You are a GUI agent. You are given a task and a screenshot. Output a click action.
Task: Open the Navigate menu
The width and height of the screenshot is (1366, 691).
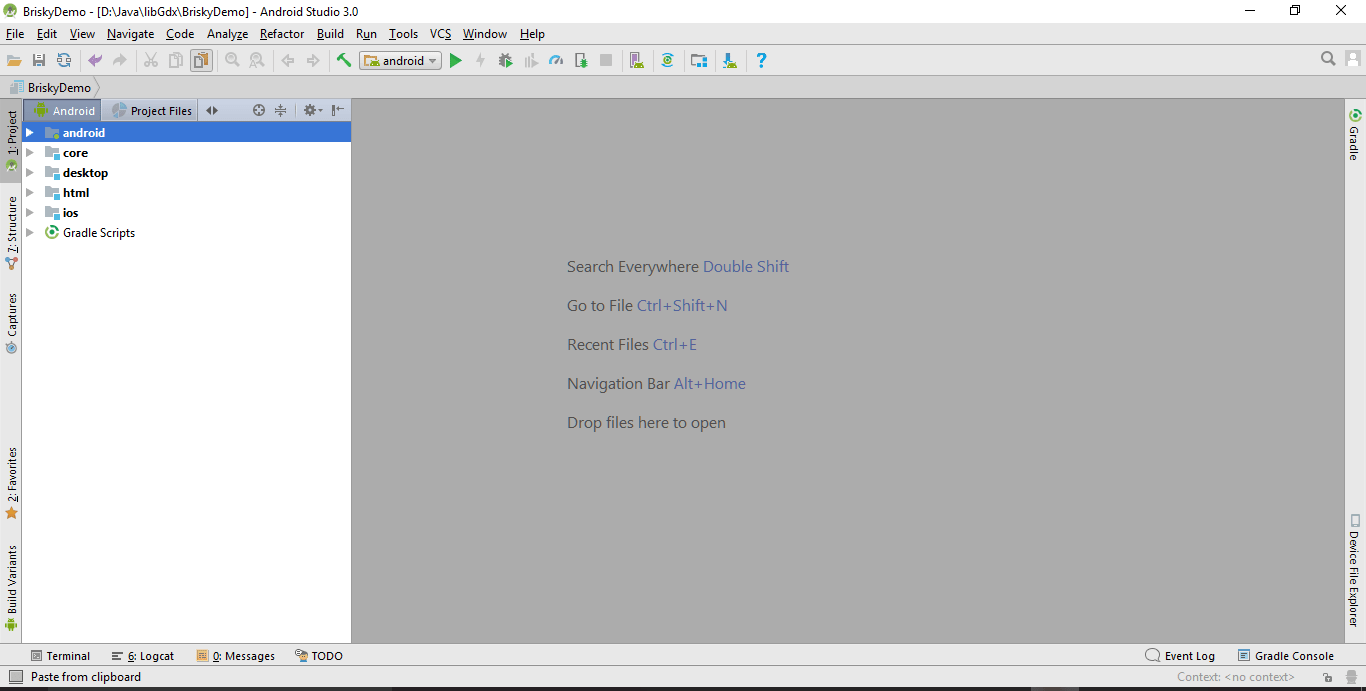[131, 34]
